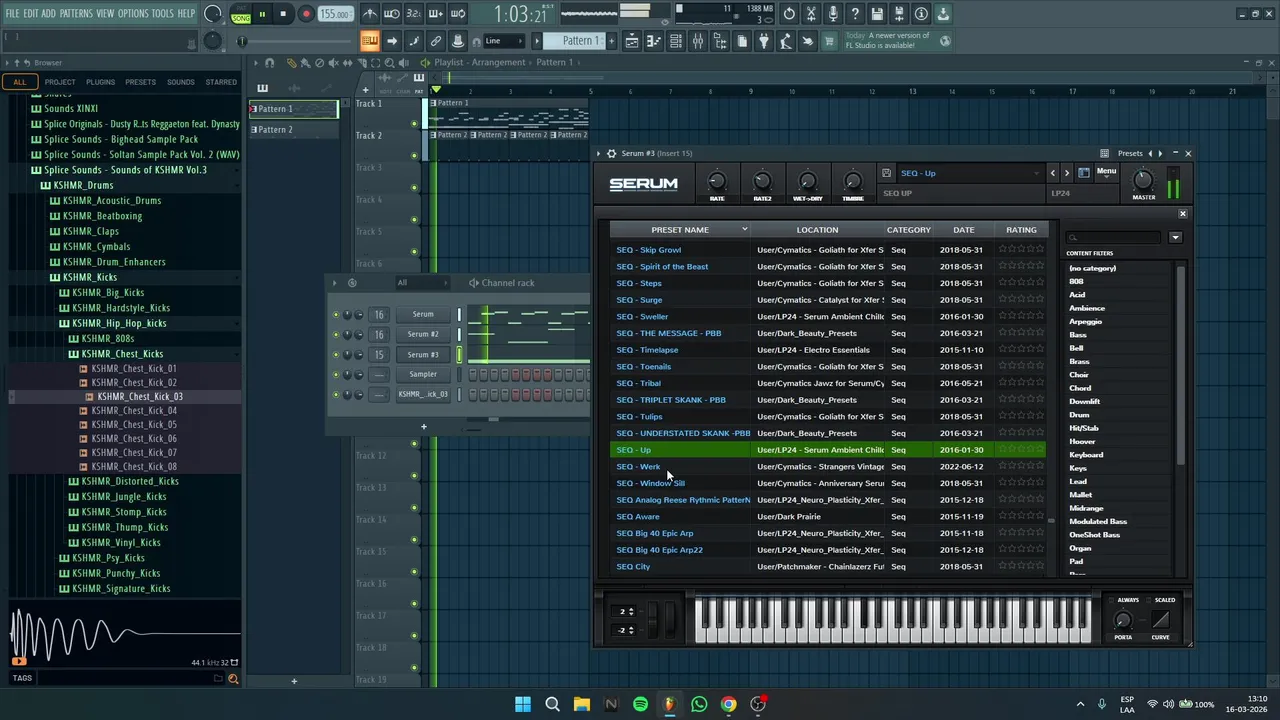Click the search magnifier icon in browser tags bar
The image size is (1280, 720).
(233, 679)
